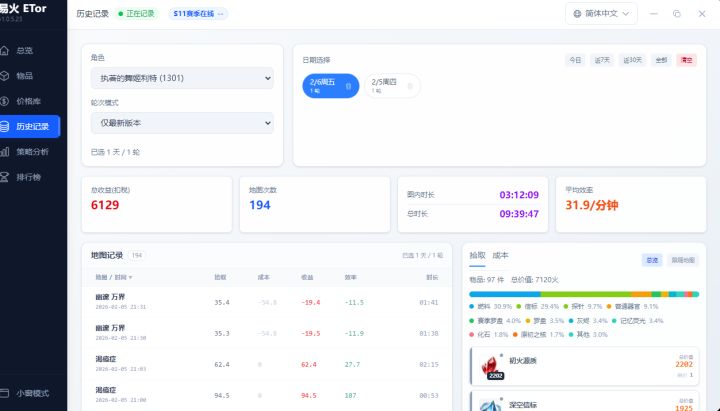Click the 03:12:09 in-map duration value

pos(519,195)
